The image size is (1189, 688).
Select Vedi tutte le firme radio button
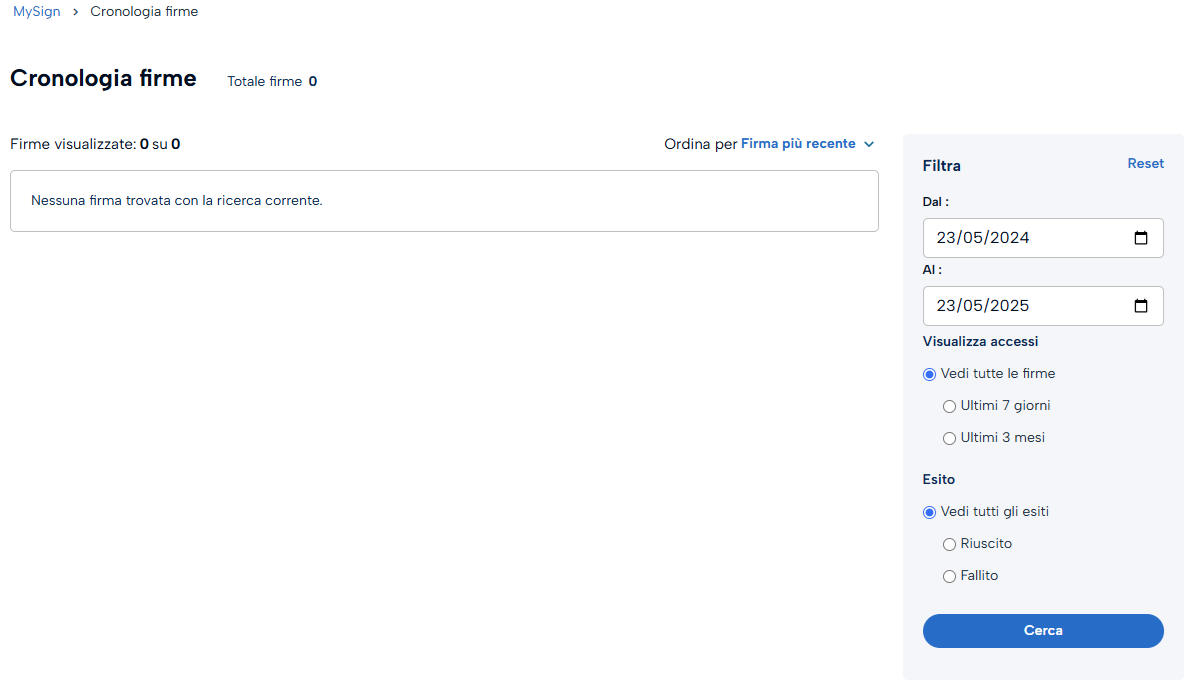(x=929, y=374)
